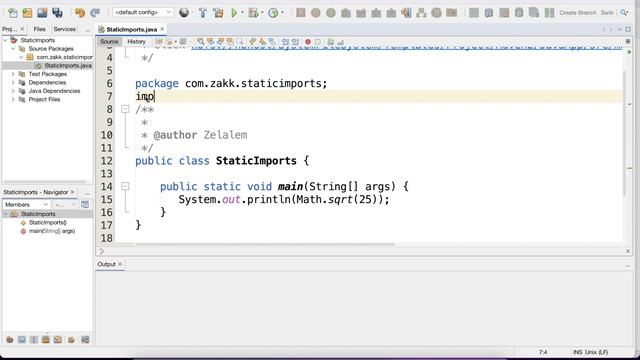Switch to the Files tab
Viewport: 640px width, 360px height.
point(40,29)
